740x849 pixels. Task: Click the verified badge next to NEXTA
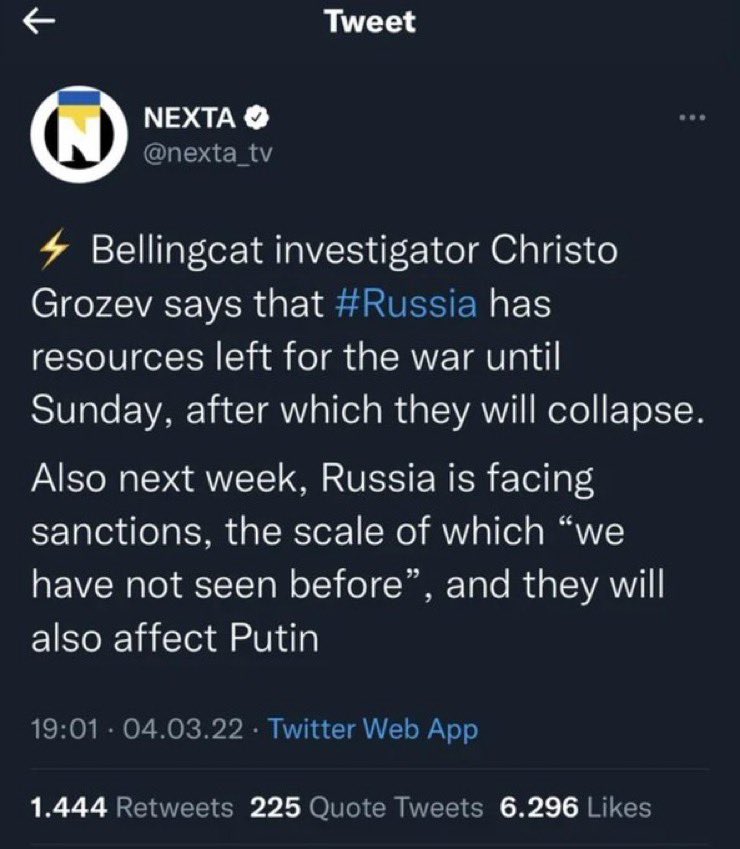click(x=258, y=118)
